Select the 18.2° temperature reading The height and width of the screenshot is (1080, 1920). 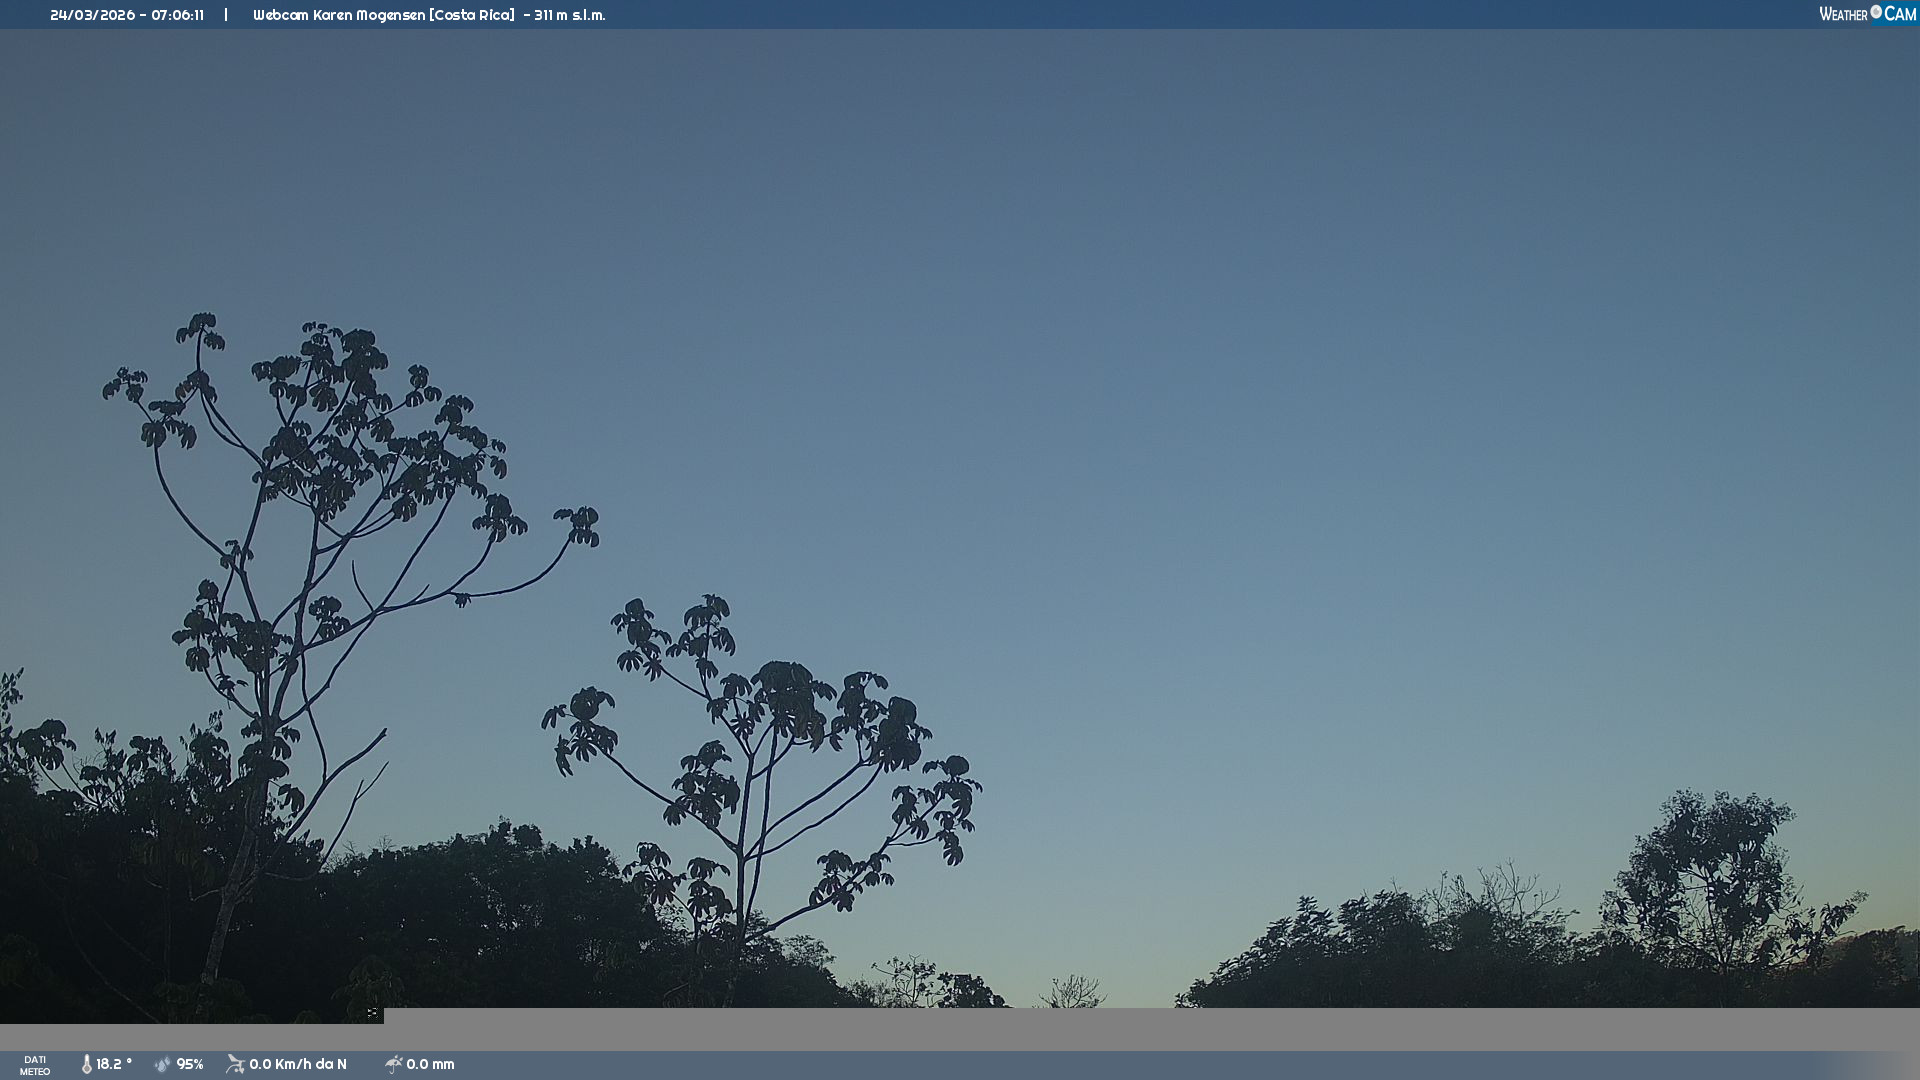114,1064
